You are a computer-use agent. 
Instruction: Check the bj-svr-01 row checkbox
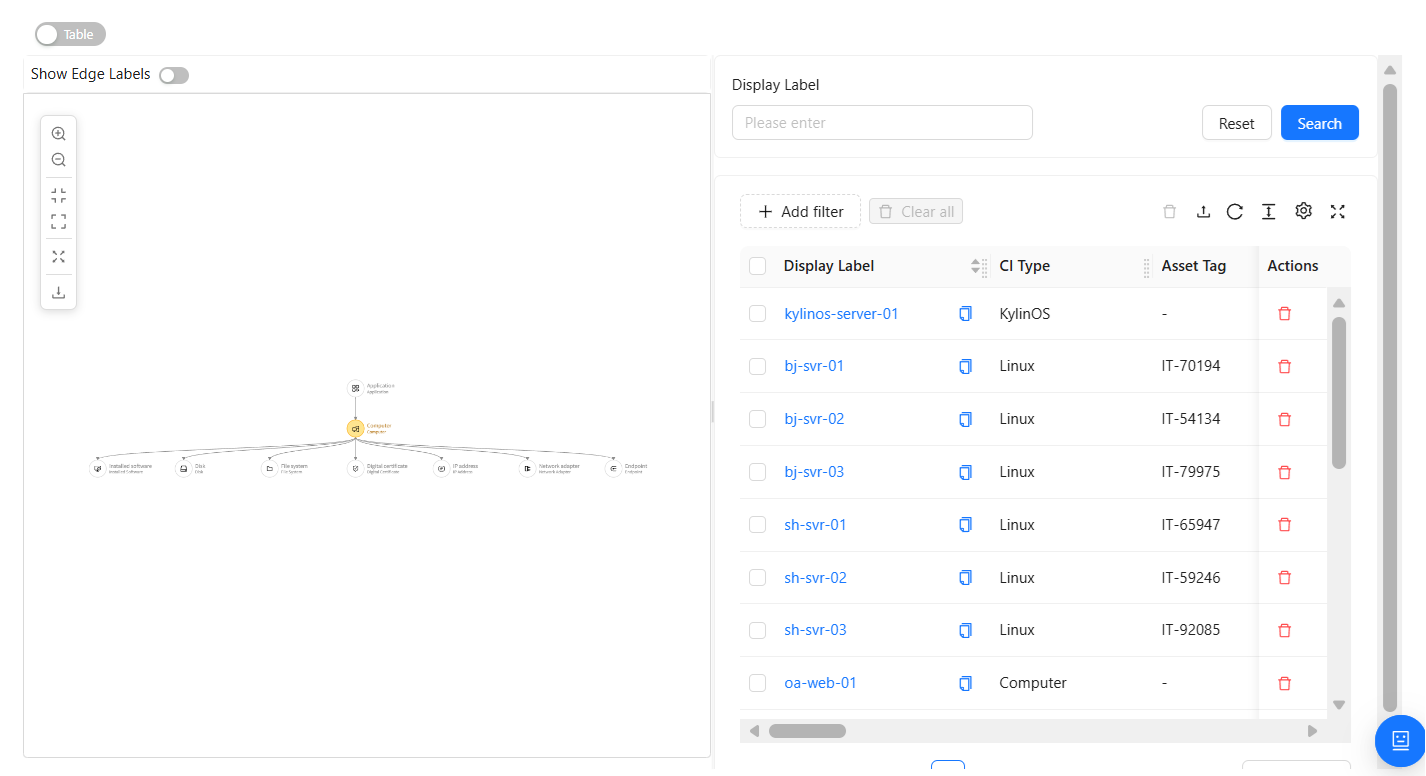pos(757,366)
